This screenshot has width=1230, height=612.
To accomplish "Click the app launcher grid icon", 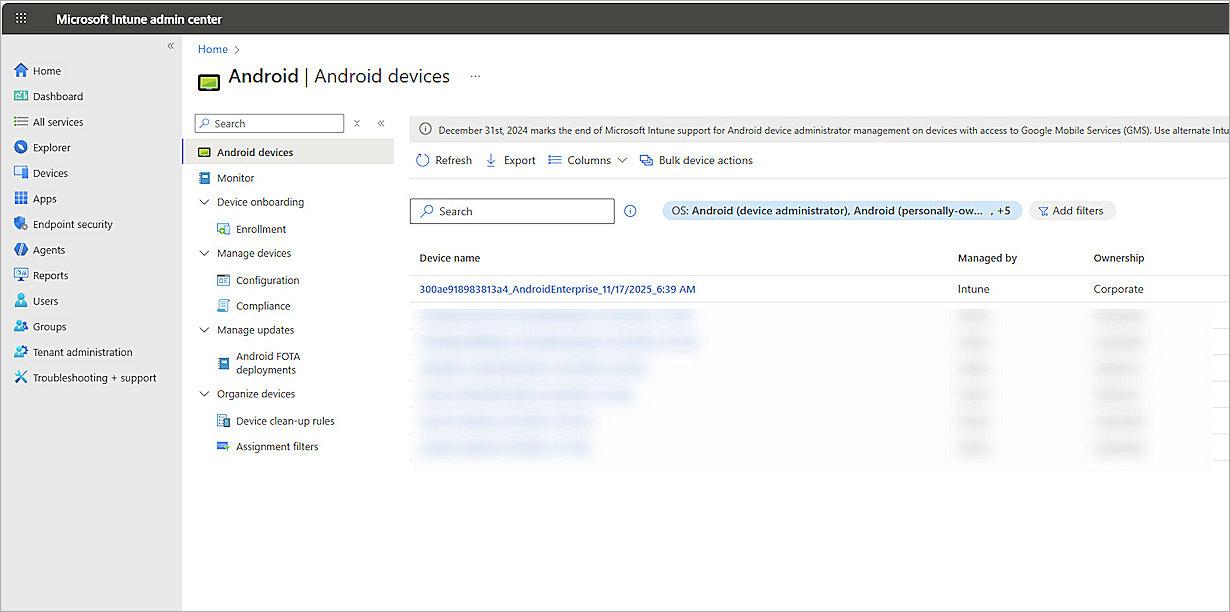I will tap(20, 18).
